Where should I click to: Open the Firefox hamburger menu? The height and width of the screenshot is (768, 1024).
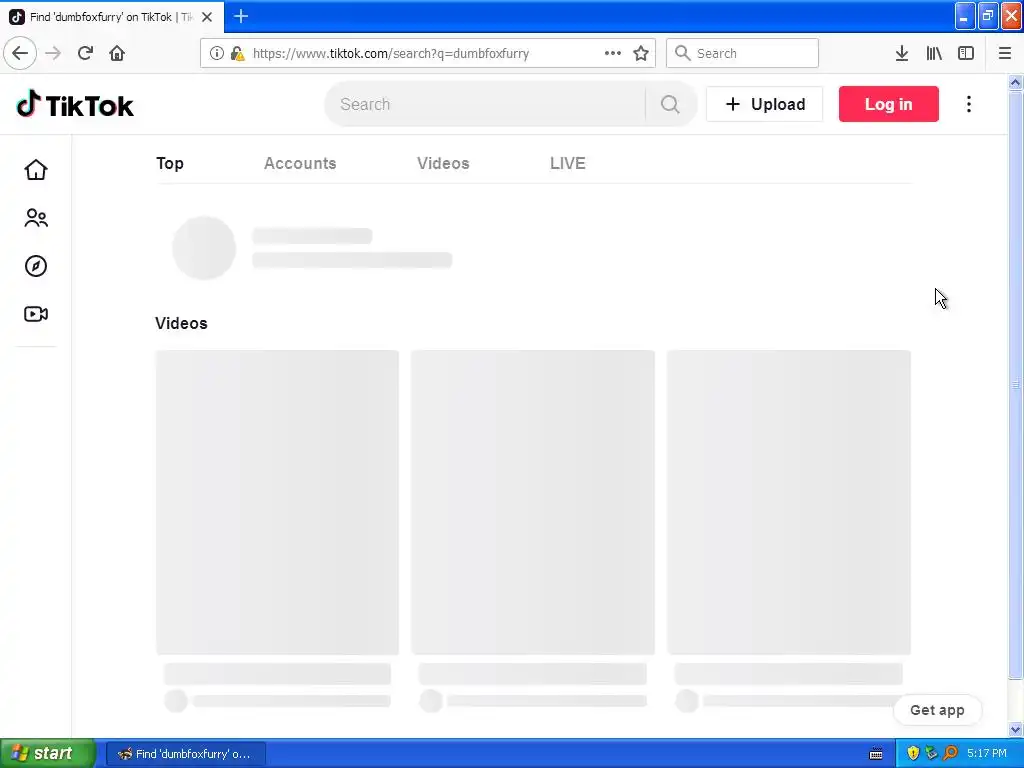pos(1005,53)
